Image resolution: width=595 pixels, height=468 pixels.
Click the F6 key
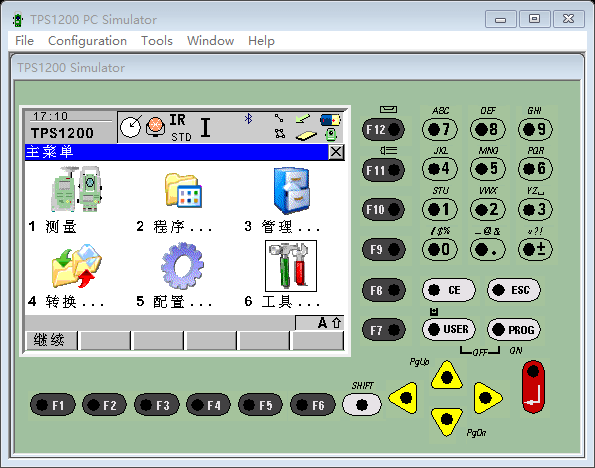tap(313, 405)
